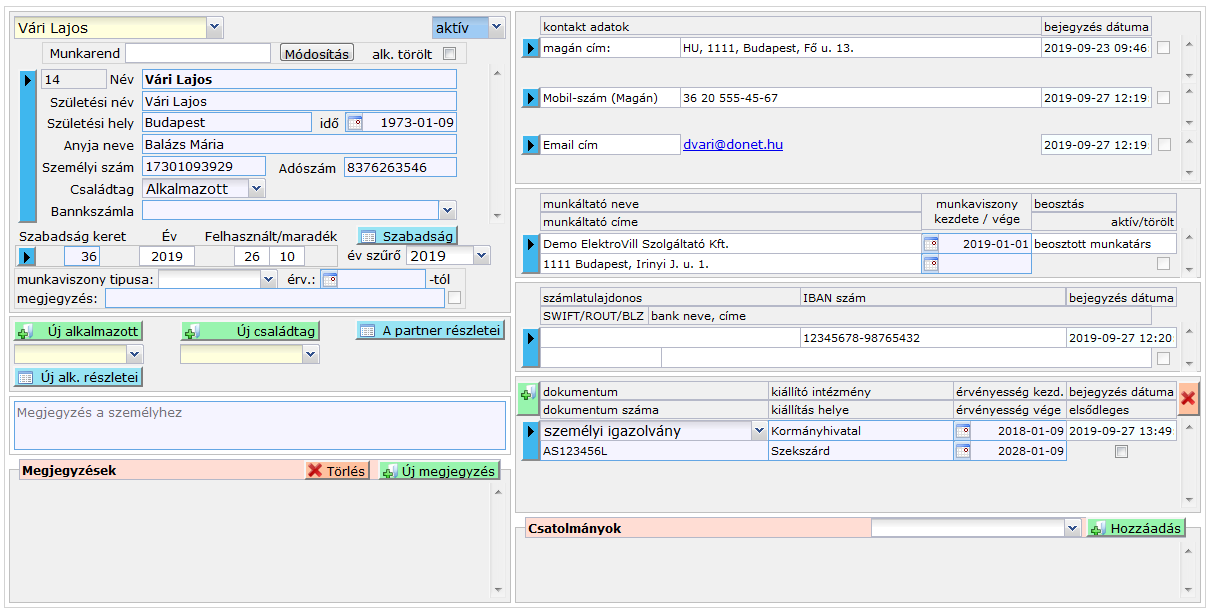
Task: Open the Családtag Alkalmazott dropdown
Action: coord(256,188)
